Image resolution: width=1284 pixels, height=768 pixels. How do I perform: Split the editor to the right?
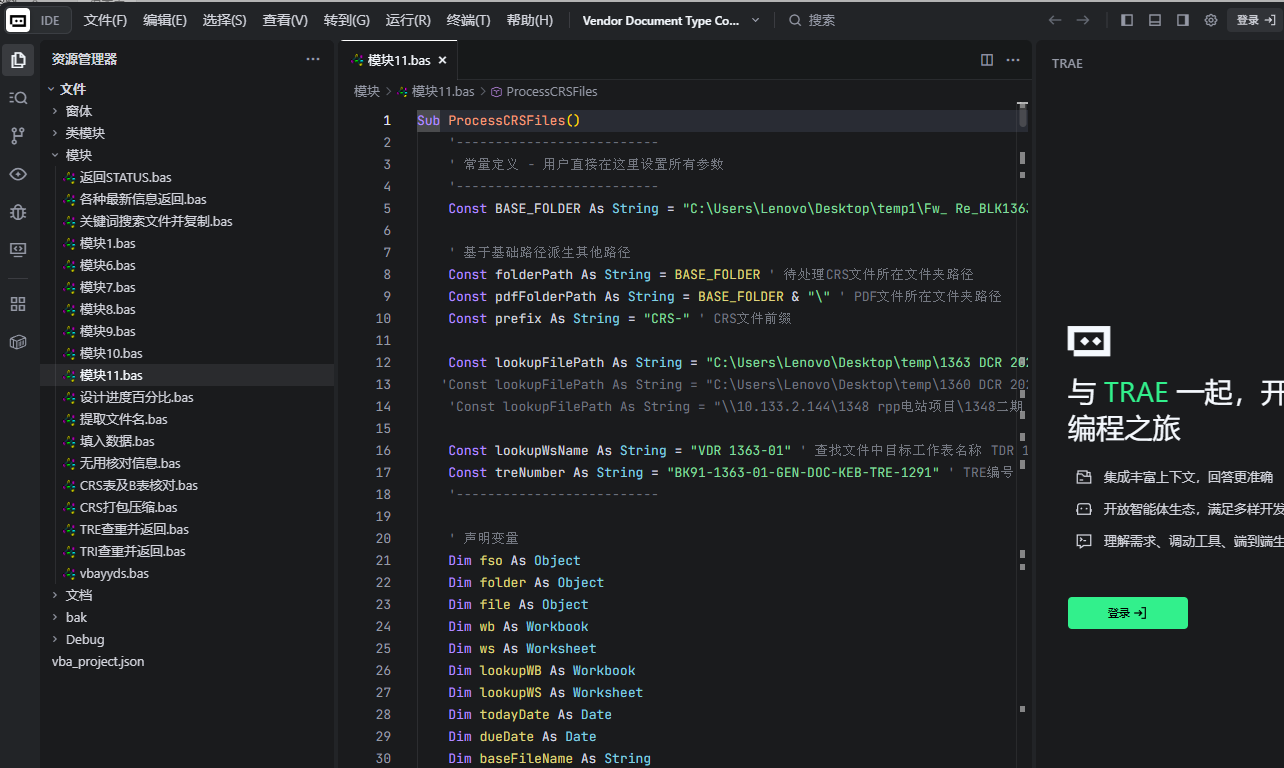click(987, 60)
